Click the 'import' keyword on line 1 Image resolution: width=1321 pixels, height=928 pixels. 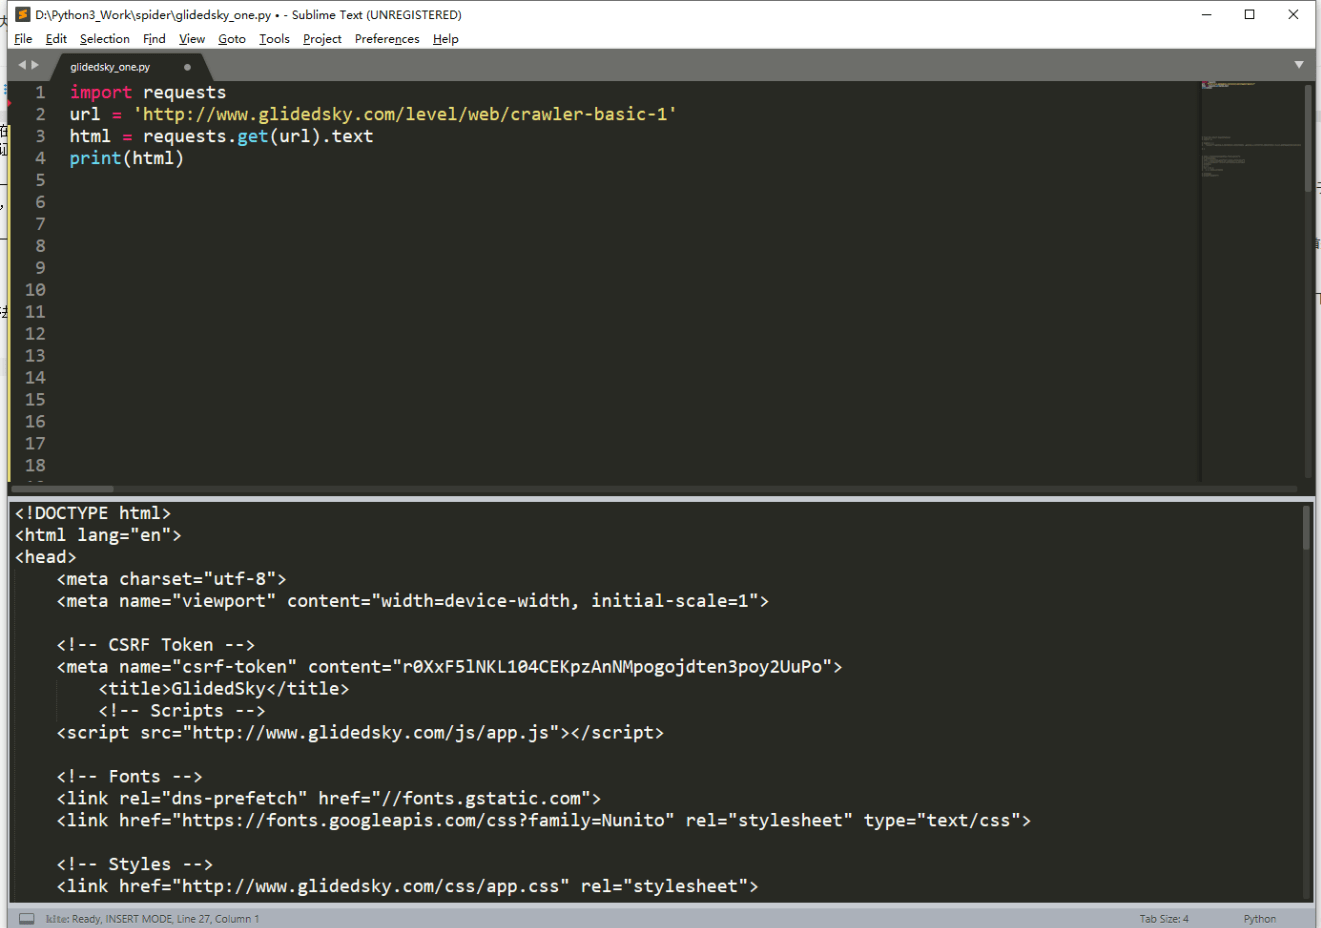tap(101, 92)
